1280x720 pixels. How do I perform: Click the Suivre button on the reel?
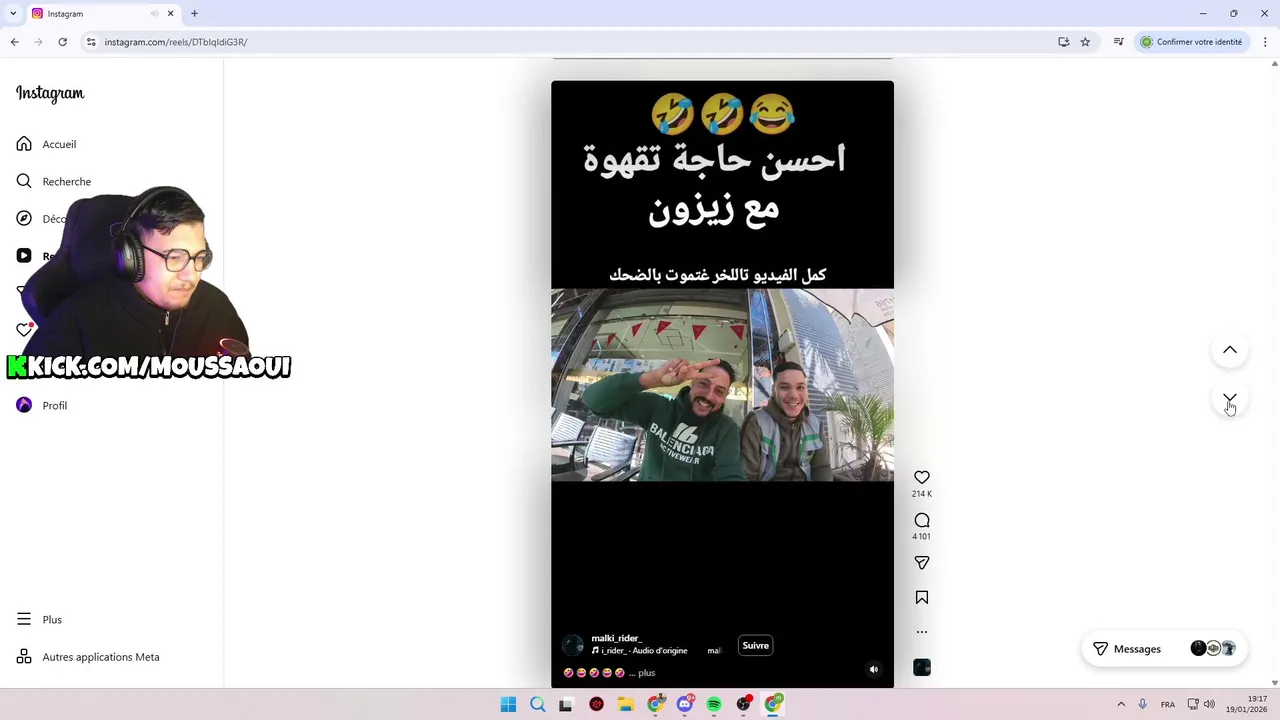756,646
